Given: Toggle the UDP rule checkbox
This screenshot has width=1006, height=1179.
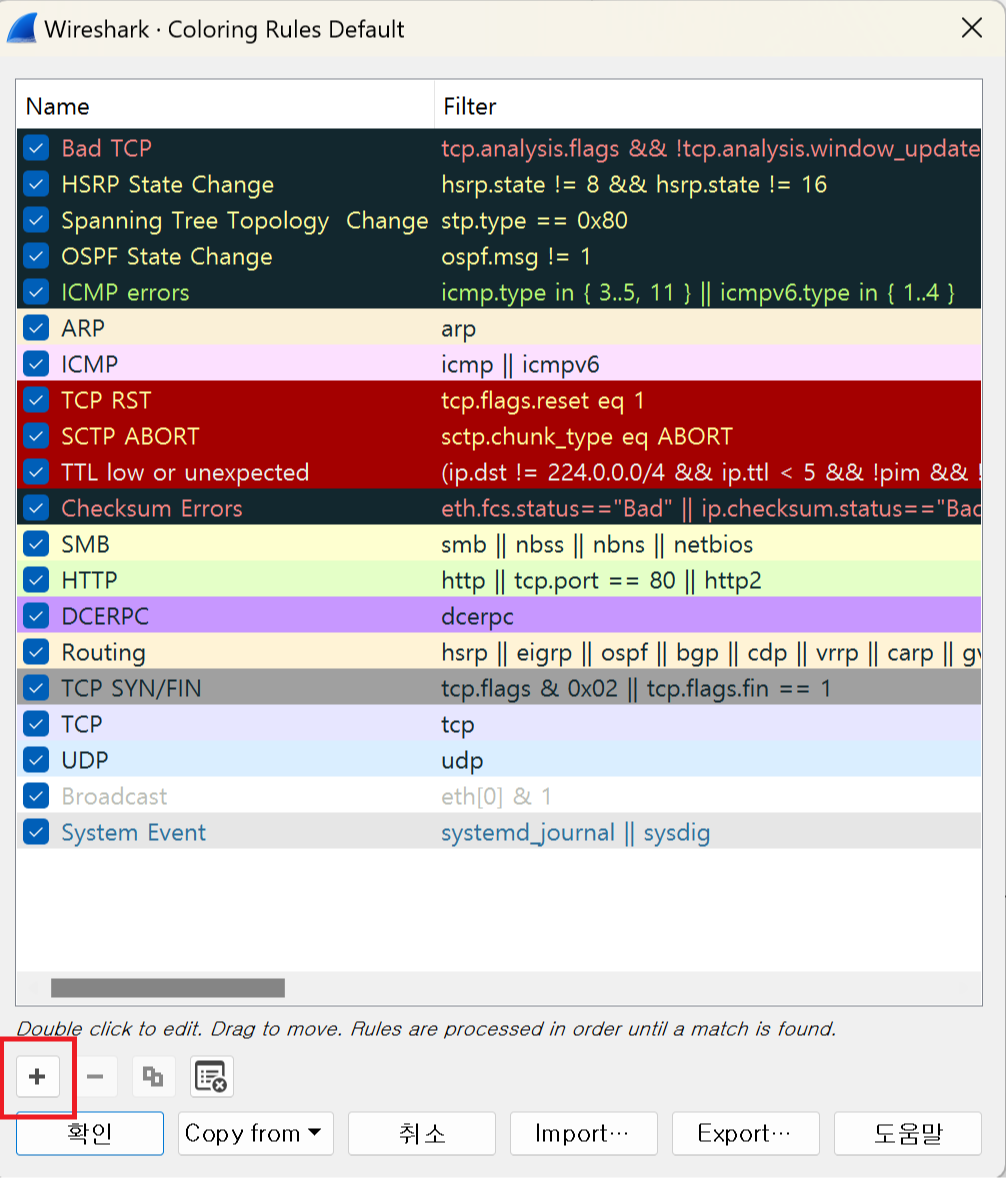Looking at the screenshot, I should click(36, 760).
